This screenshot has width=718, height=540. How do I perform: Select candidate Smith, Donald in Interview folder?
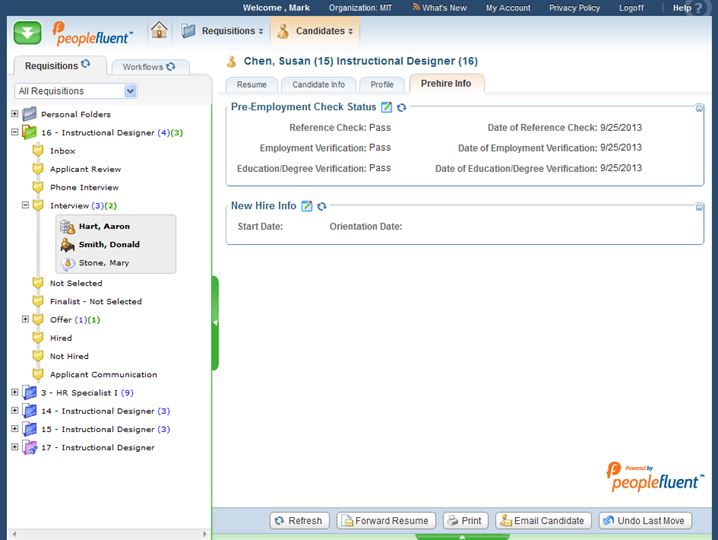point(109,244)
